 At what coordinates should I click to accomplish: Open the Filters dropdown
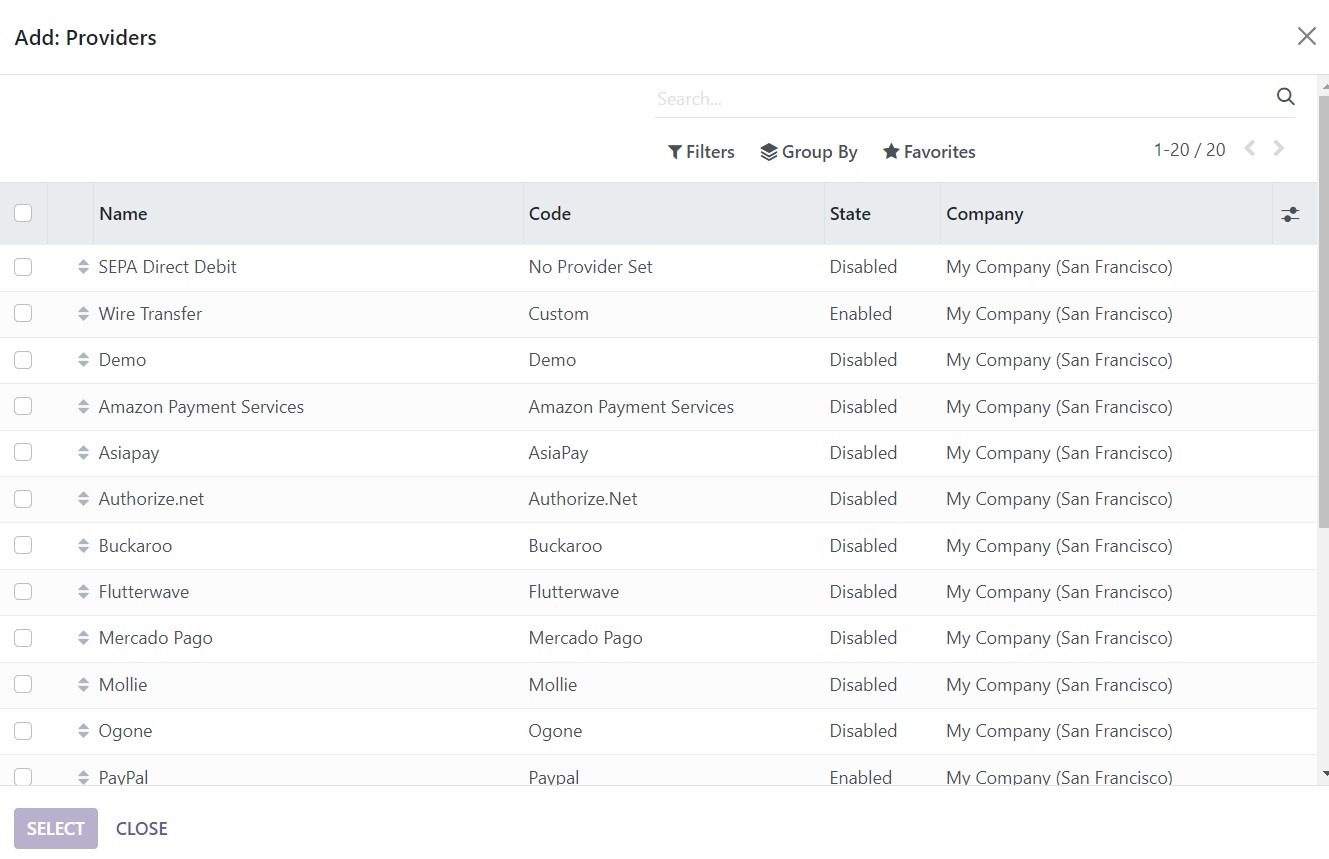point(701,152)
